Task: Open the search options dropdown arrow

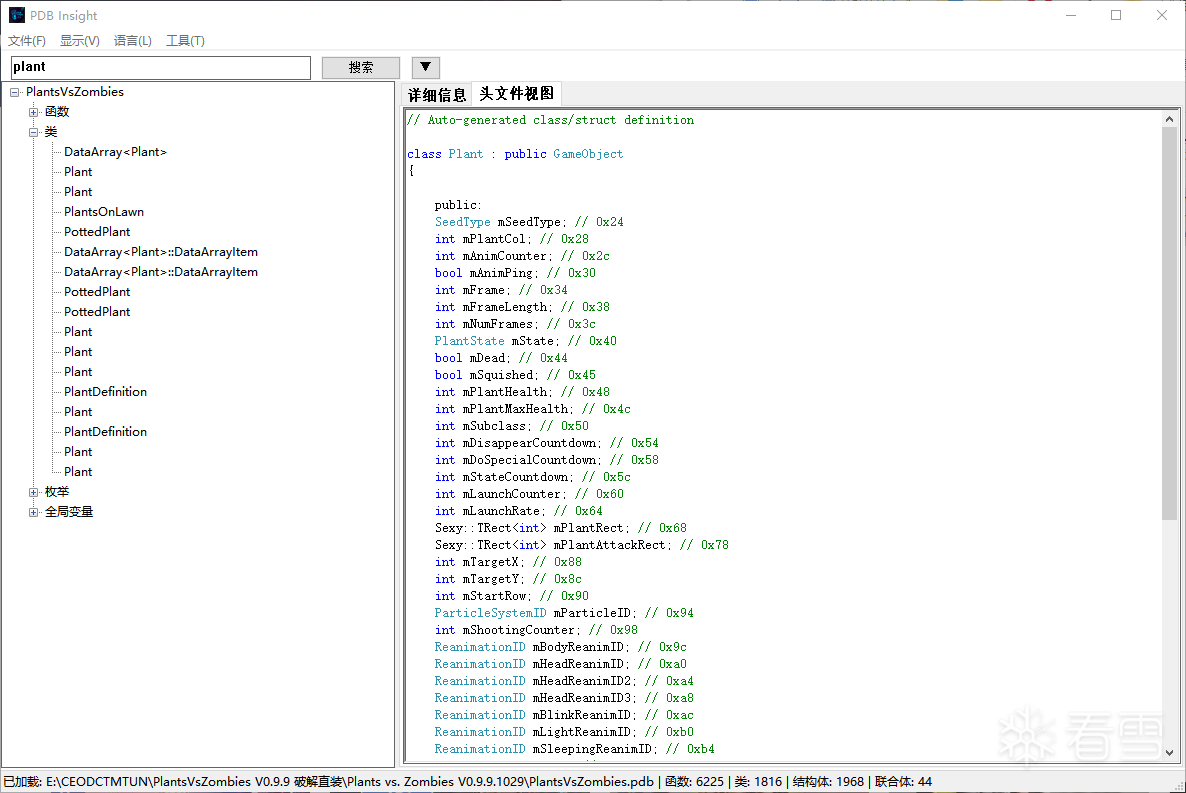Action: (425, 67)
